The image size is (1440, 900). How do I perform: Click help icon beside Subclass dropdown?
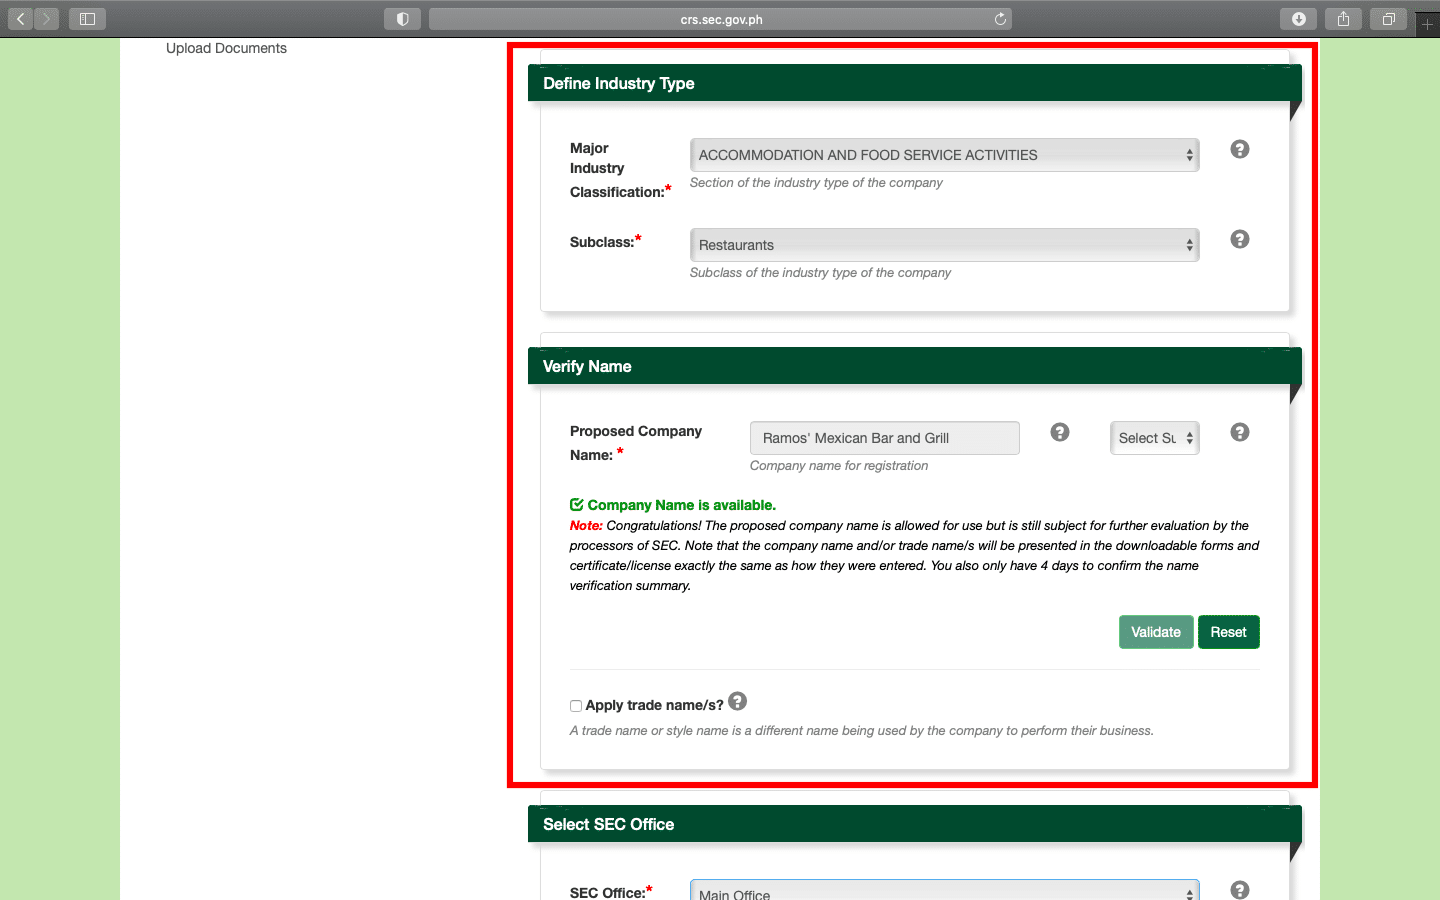(1239, 239)
